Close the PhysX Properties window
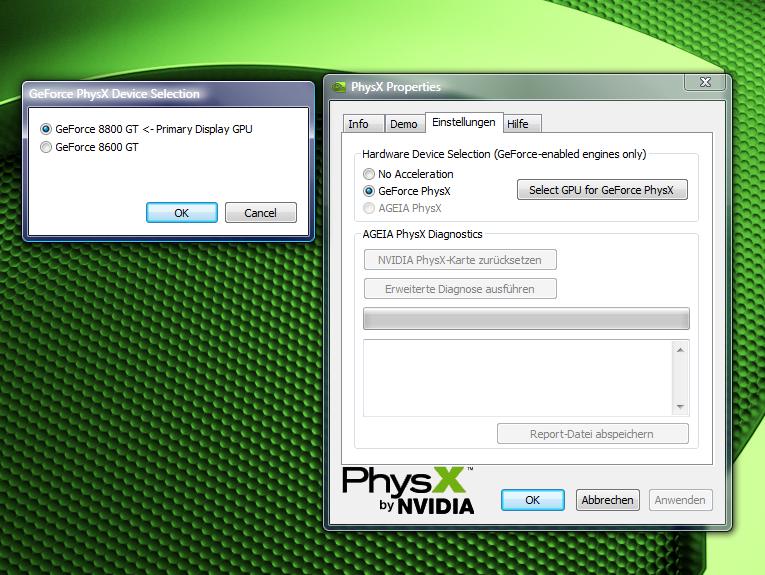 [705, 82]
